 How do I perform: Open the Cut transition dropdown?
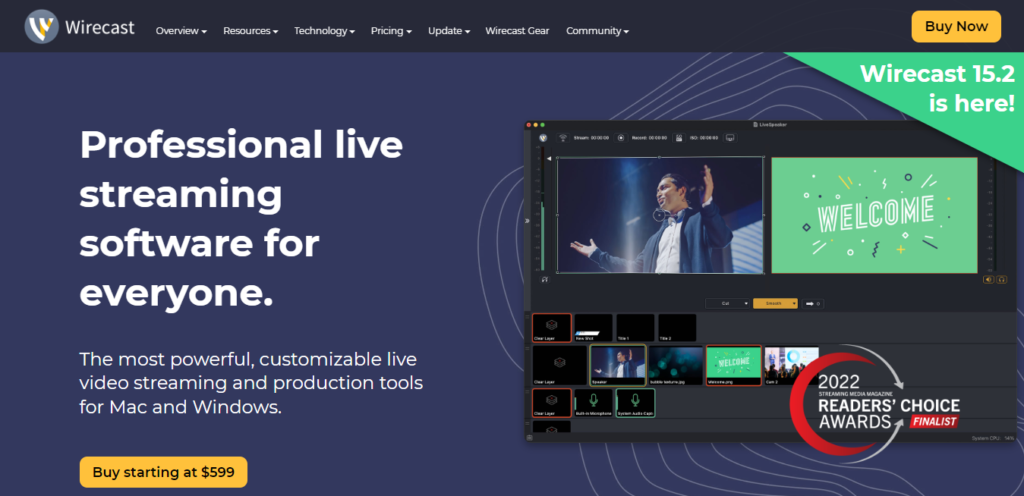(x=728, y=303)
